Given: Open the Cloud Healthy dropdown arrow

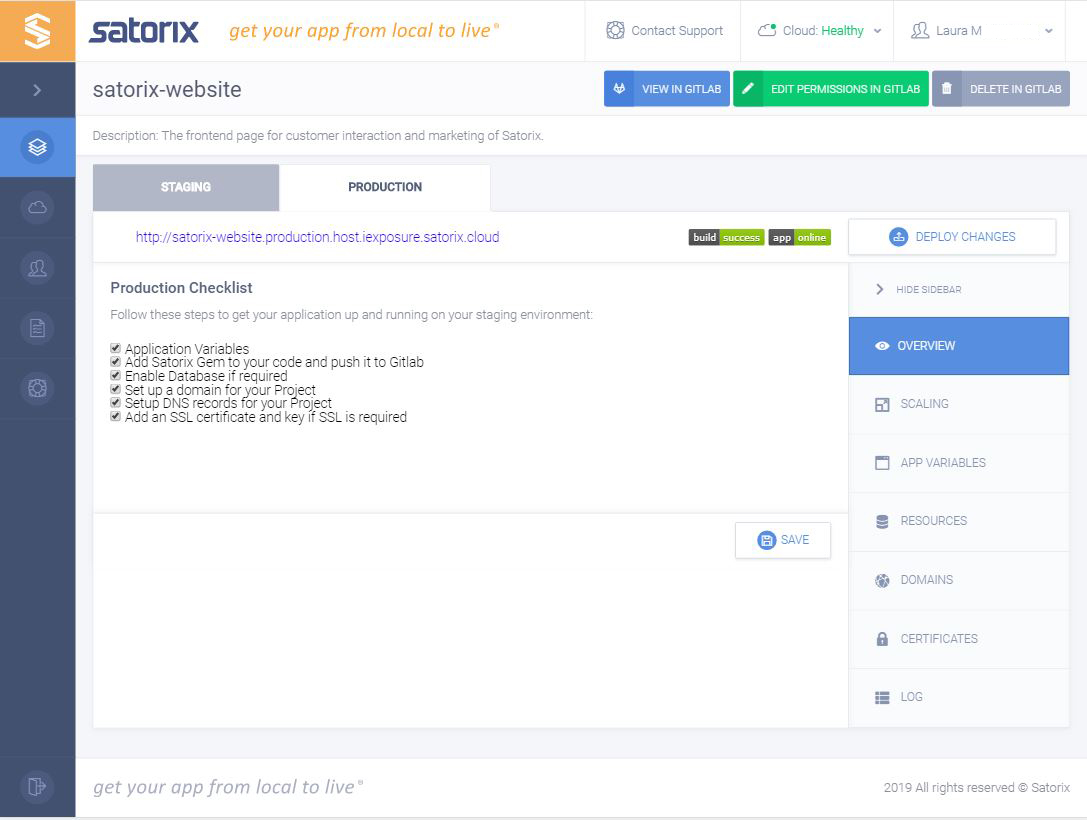Looking at the screenshot, I should tap(878, 30).
